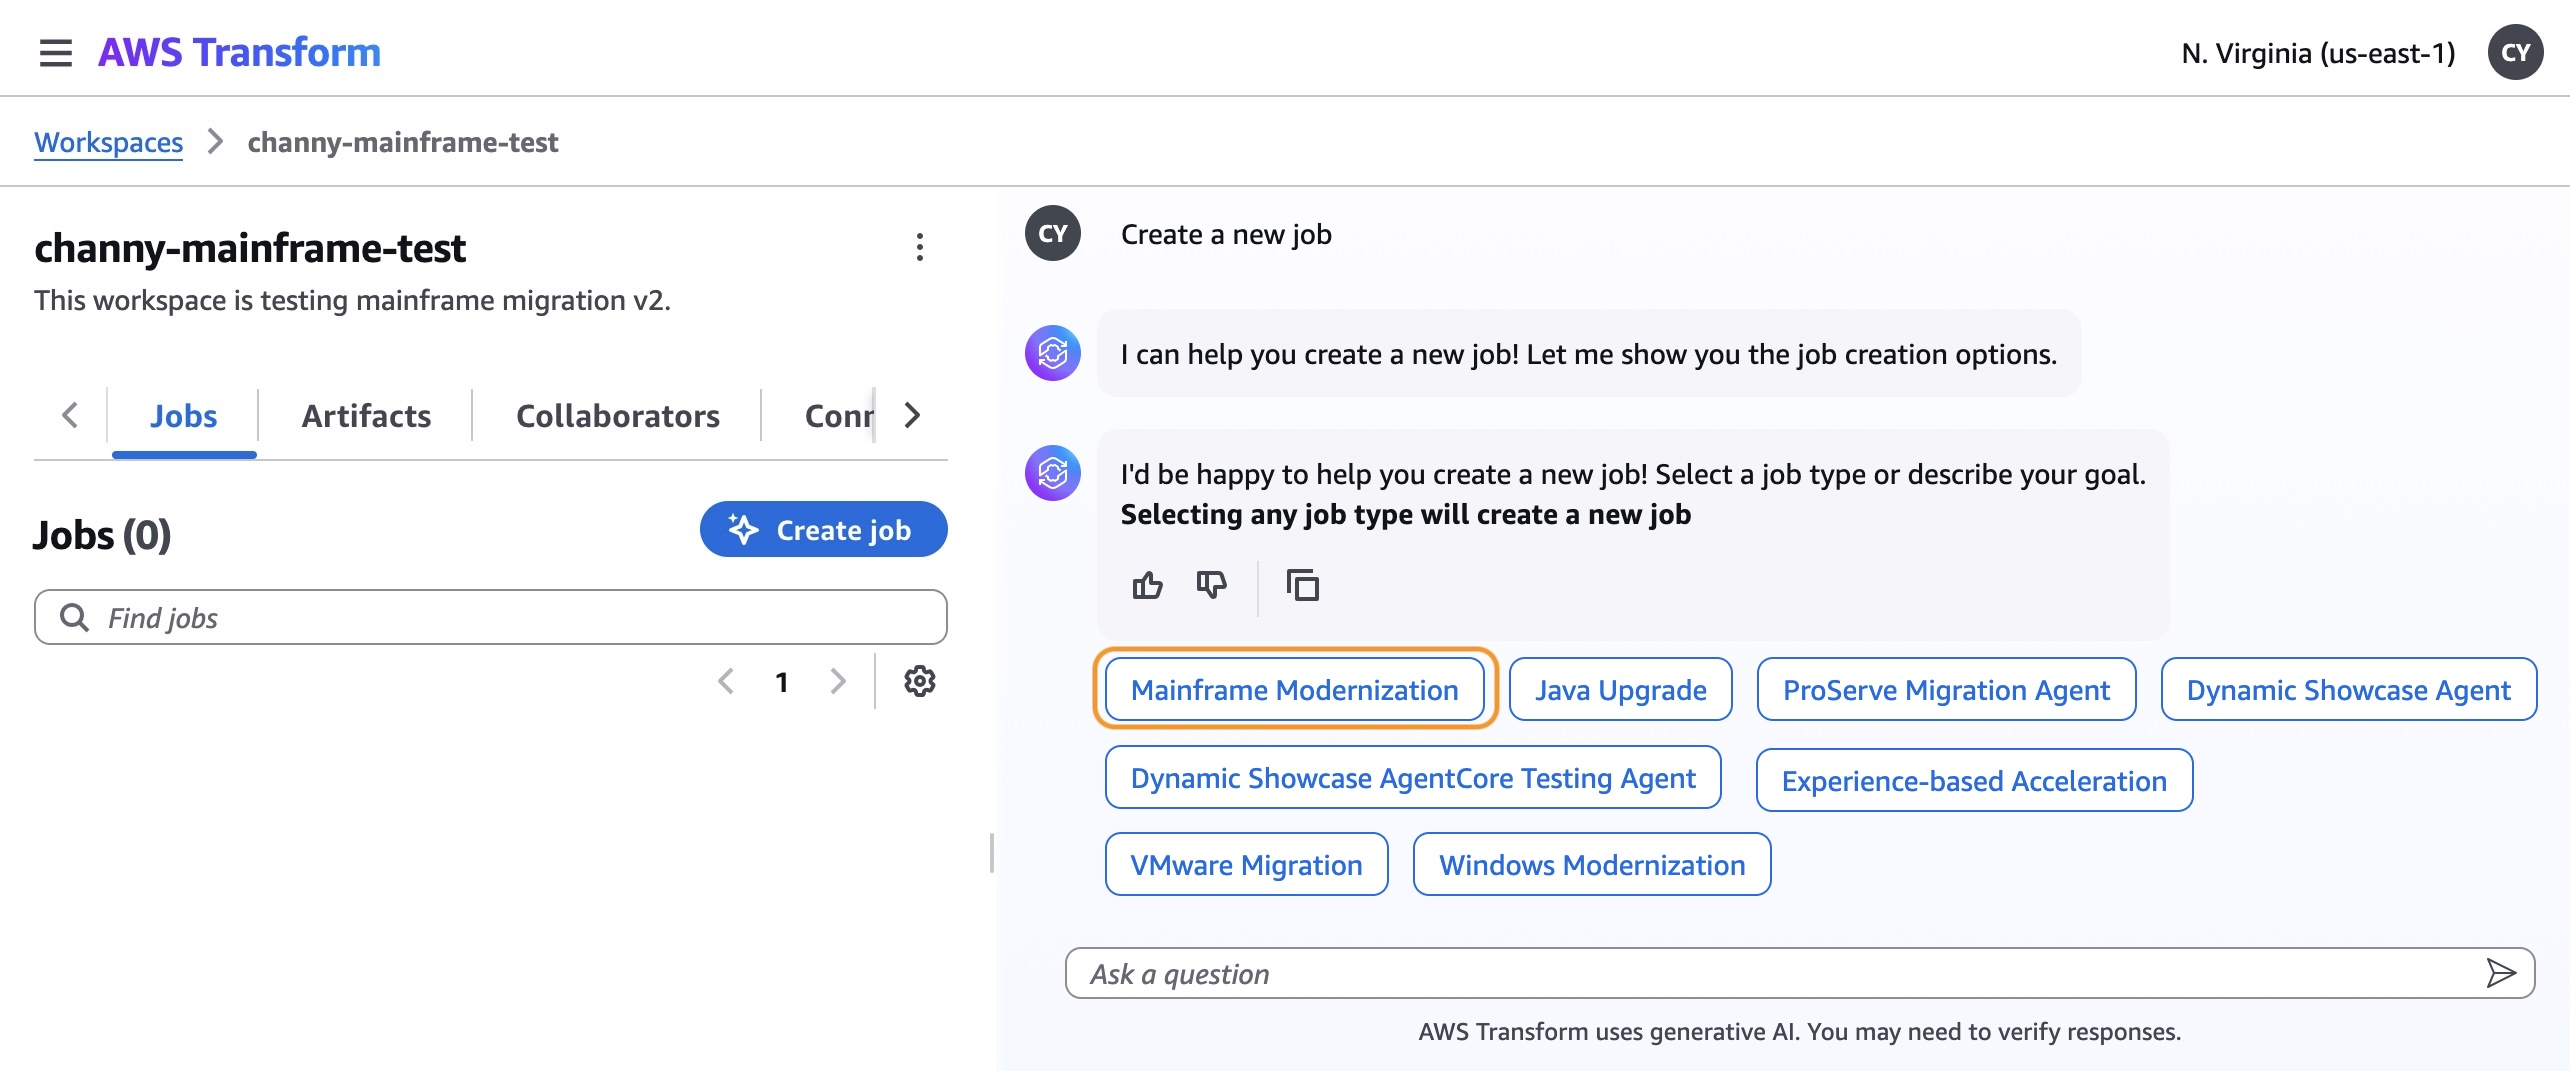
Task: Go to previous jobs page
Action: coord(726,682)
